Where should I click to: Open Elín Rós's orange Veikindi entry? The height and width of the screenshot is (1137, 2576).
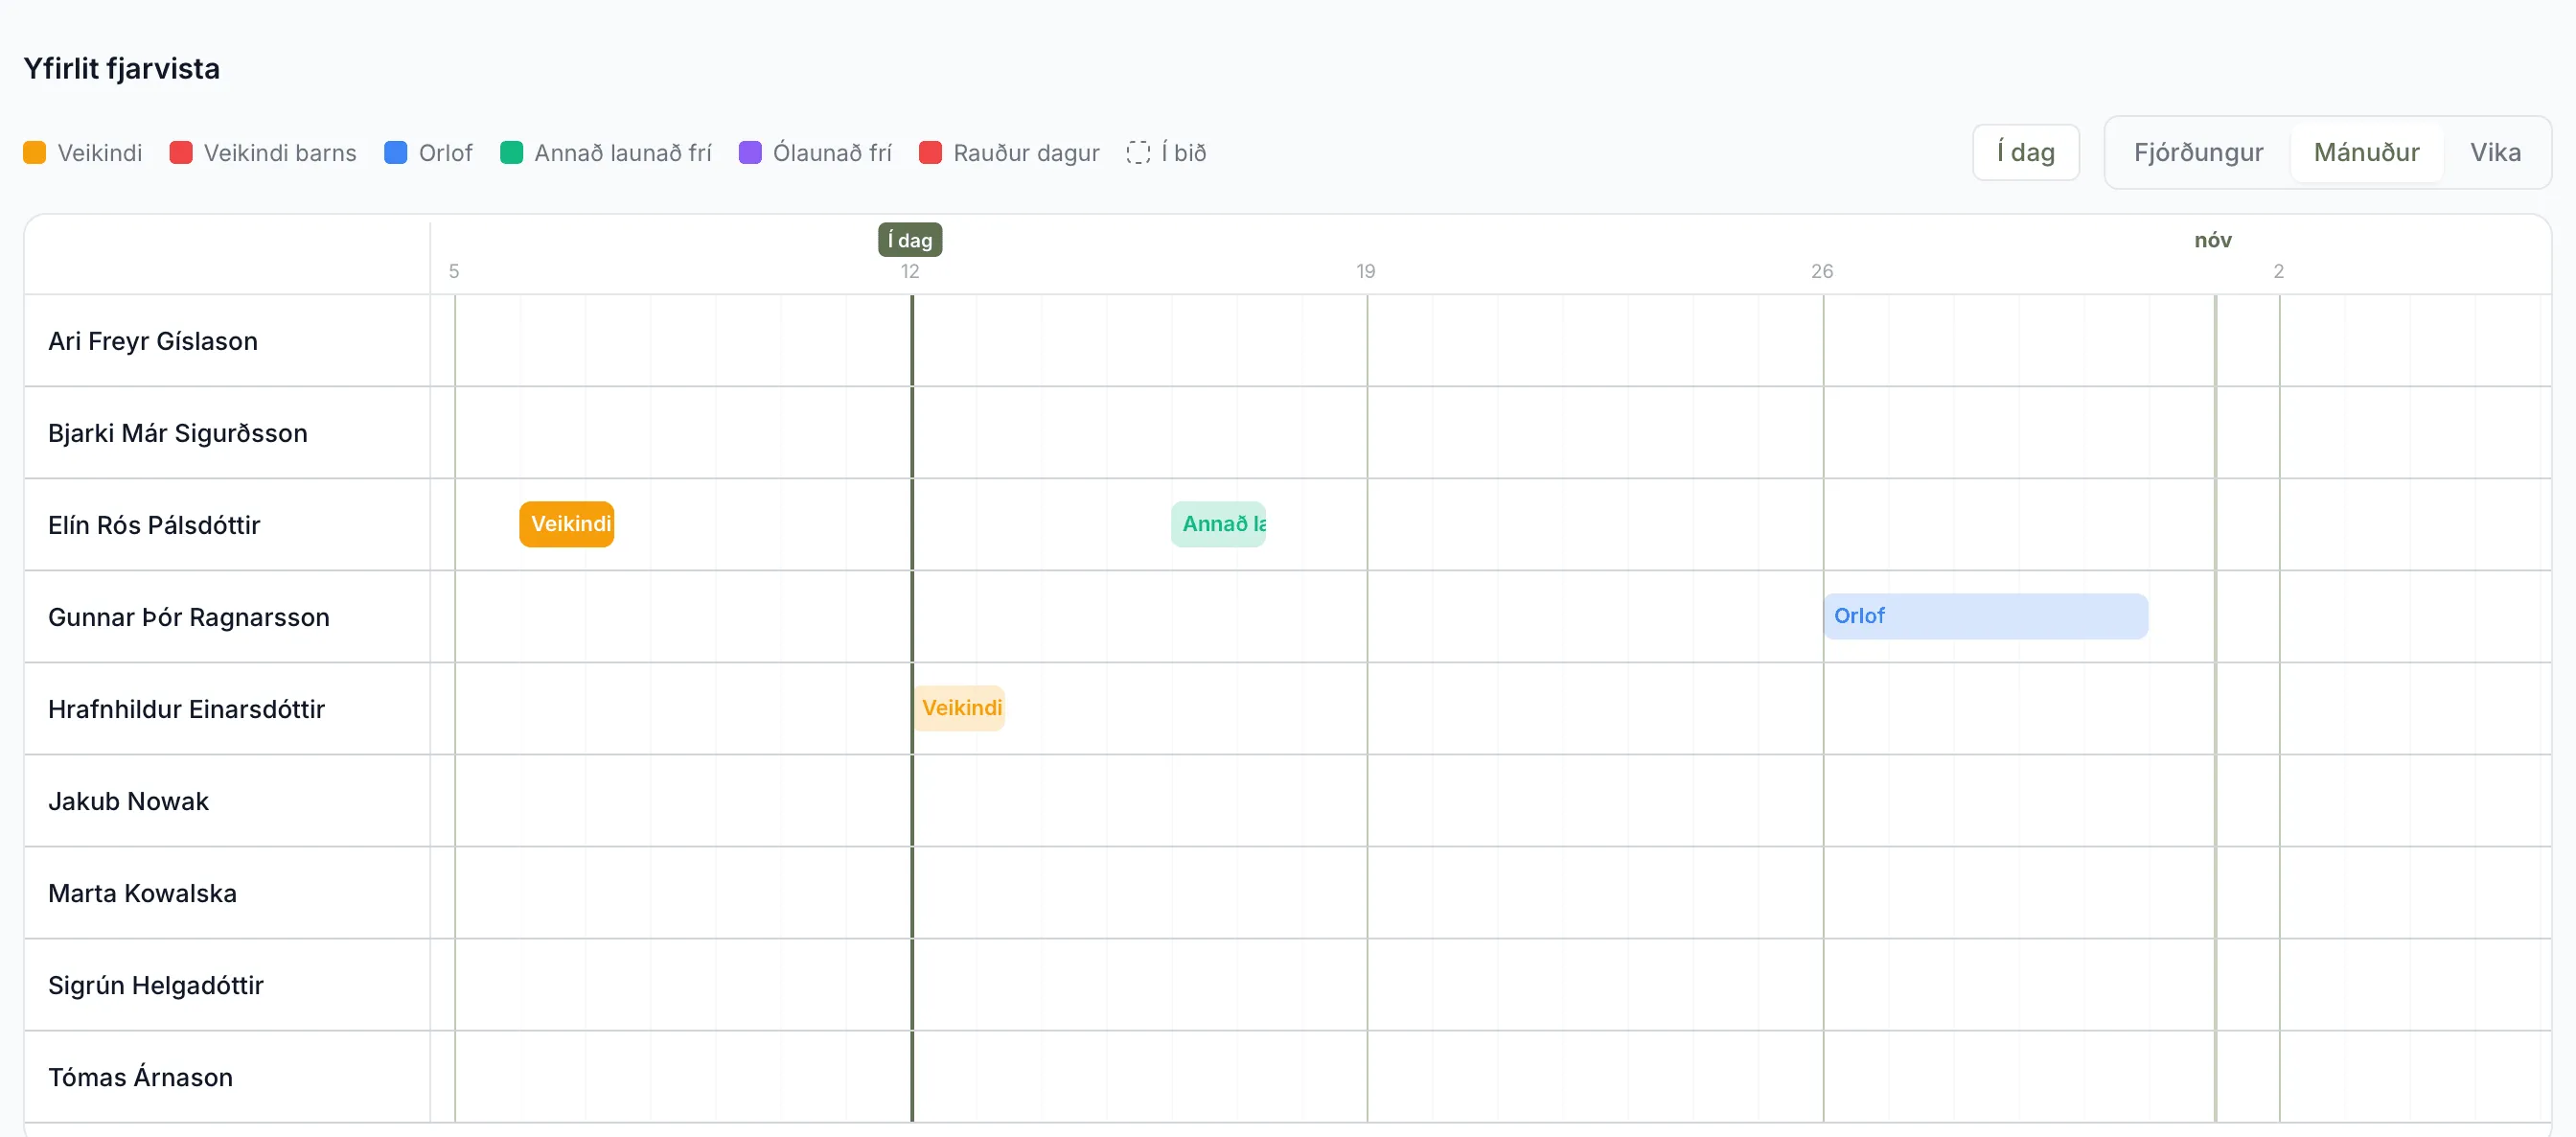point(567,524)
